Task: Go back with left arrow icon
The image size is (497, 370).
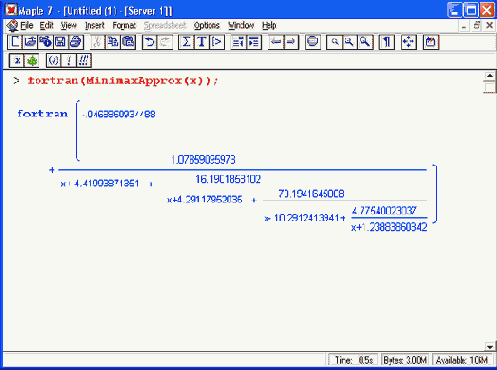Action: (x=276, y=42)
